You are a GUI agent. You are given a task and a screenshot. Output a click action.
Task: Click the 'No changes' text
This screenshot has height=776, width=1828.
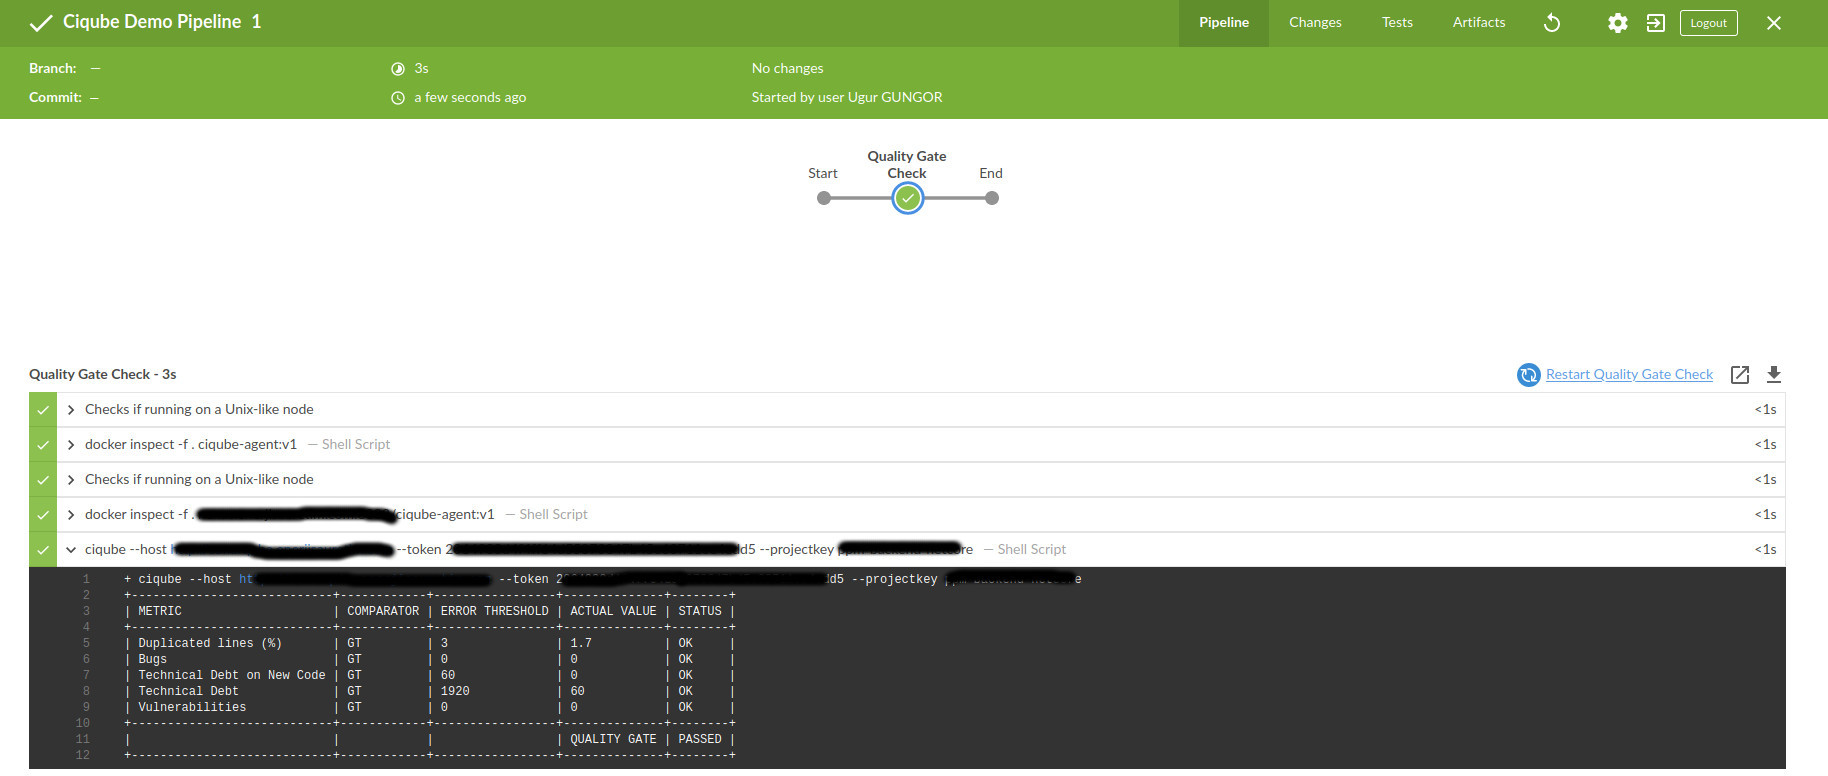(x=788, y=68)
